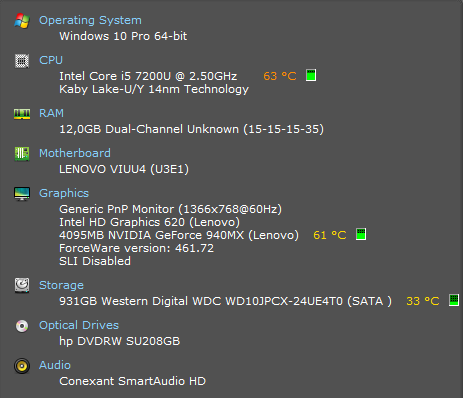Click the RAM memory stick icon
Image resolution: width=463 pixels, height=398 pixels.
click(22, 114)
